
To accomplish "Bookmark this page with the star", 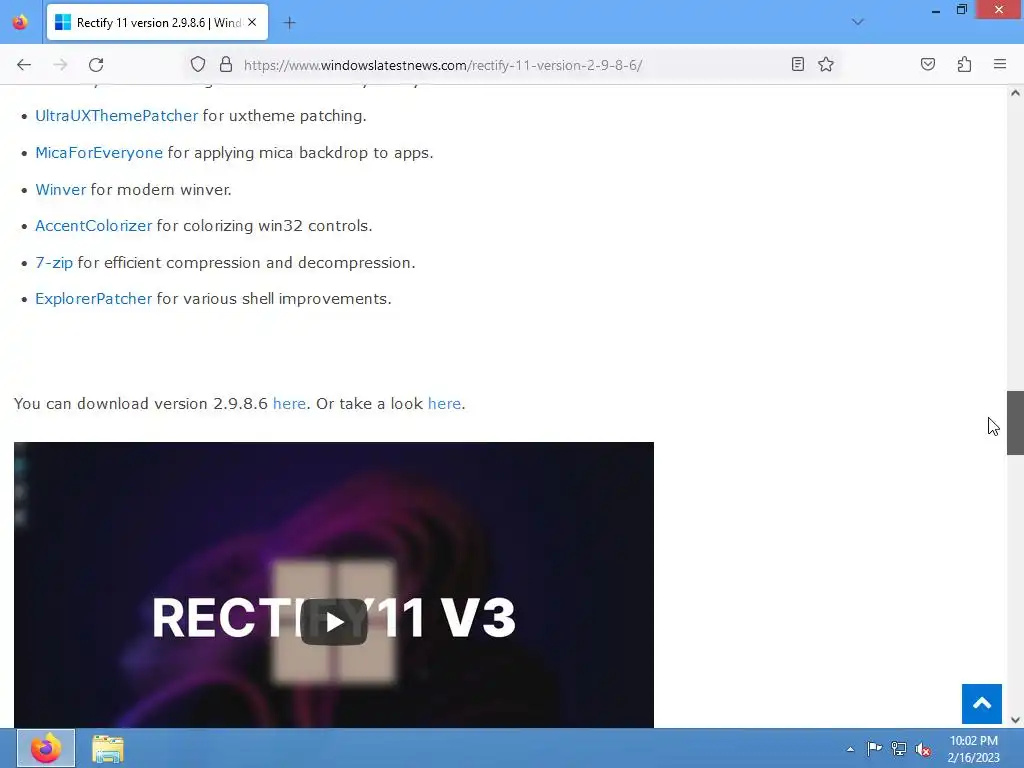I will point(826,65).
